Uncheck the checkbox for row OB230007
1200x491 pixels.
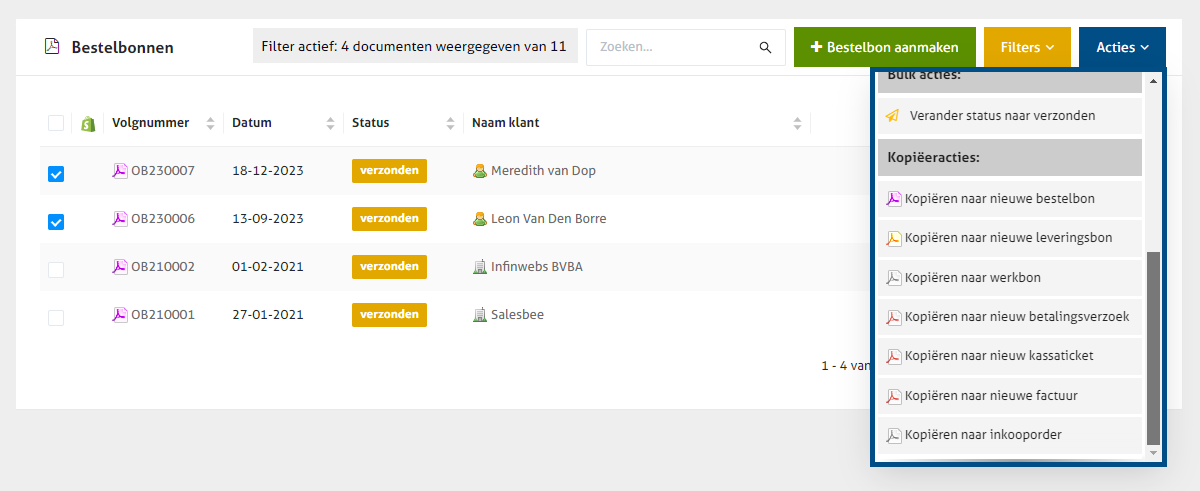(x=56, y=174)
